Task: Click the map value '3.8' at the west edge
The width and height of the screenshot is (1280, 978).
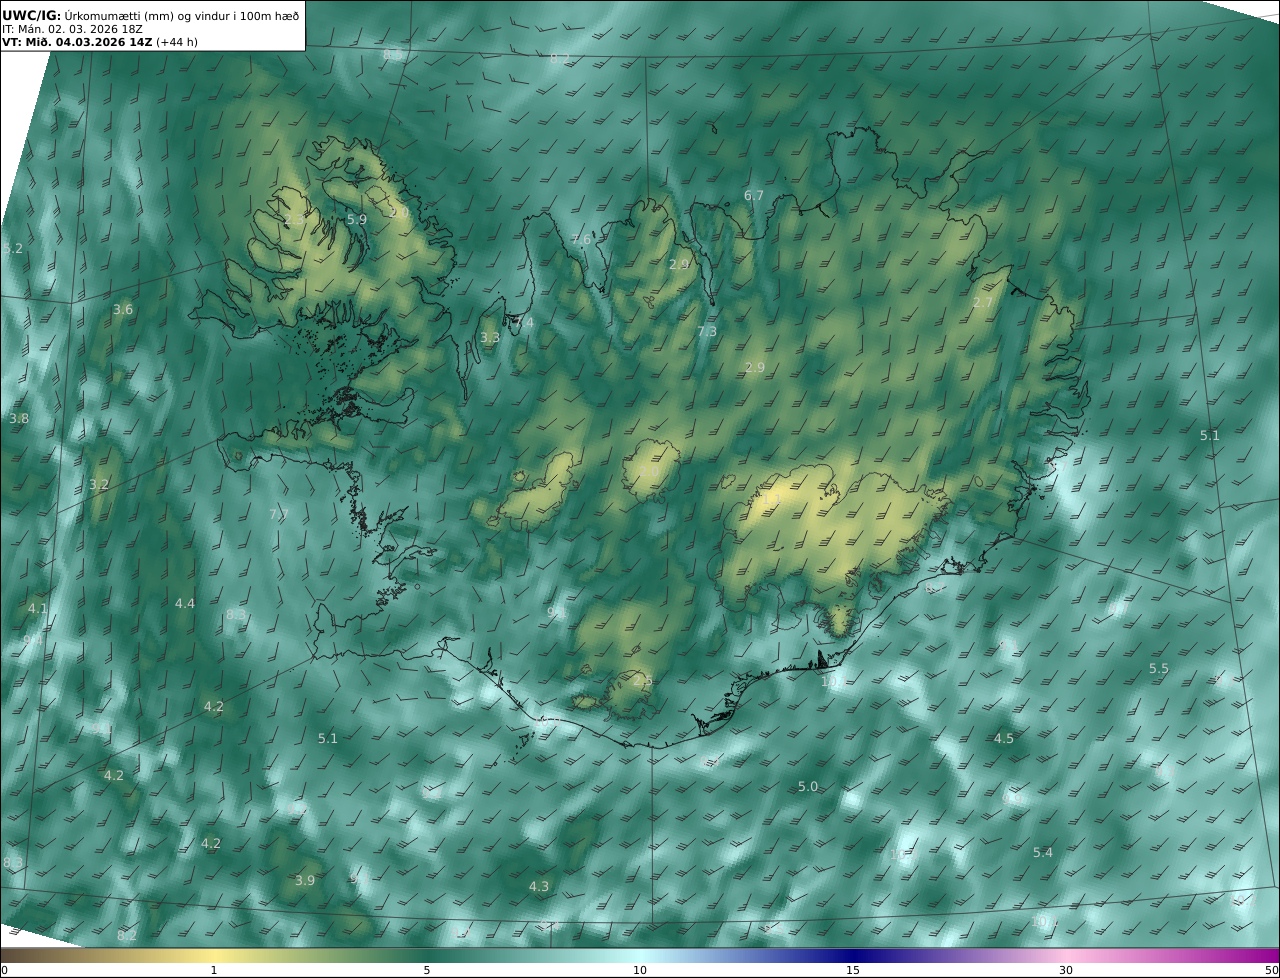Action: click(19, 418)
